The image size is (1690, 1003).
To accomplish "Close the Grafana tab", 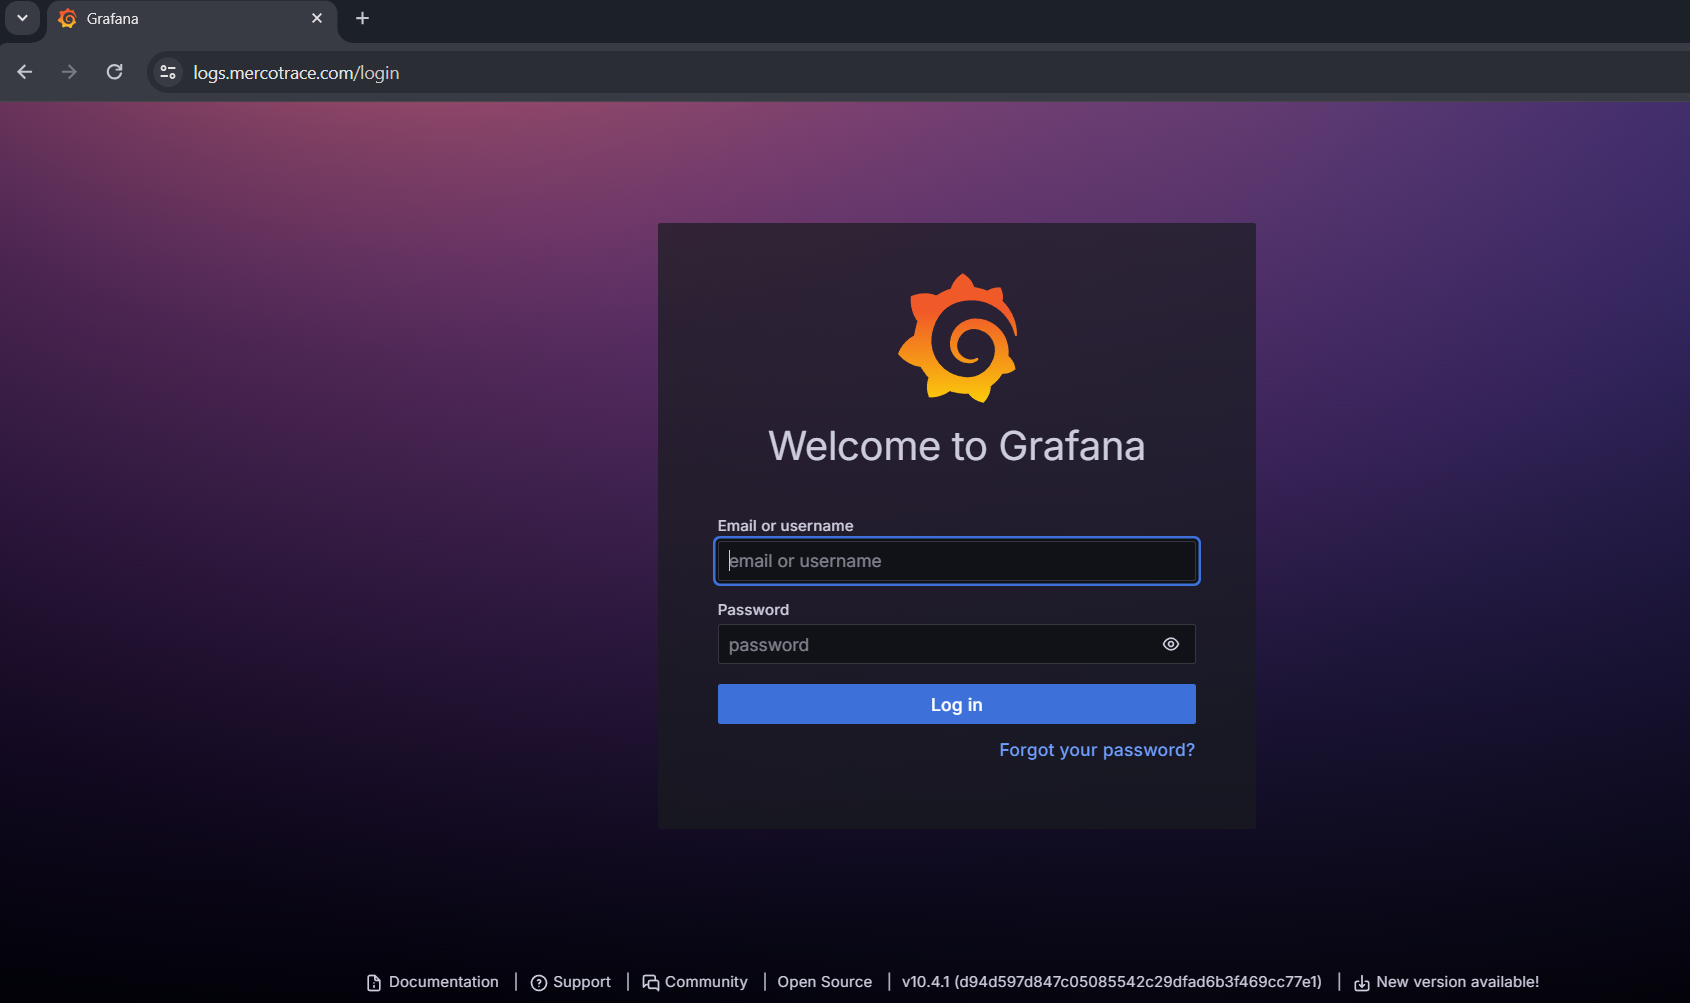I will click(x=317, y=18).
